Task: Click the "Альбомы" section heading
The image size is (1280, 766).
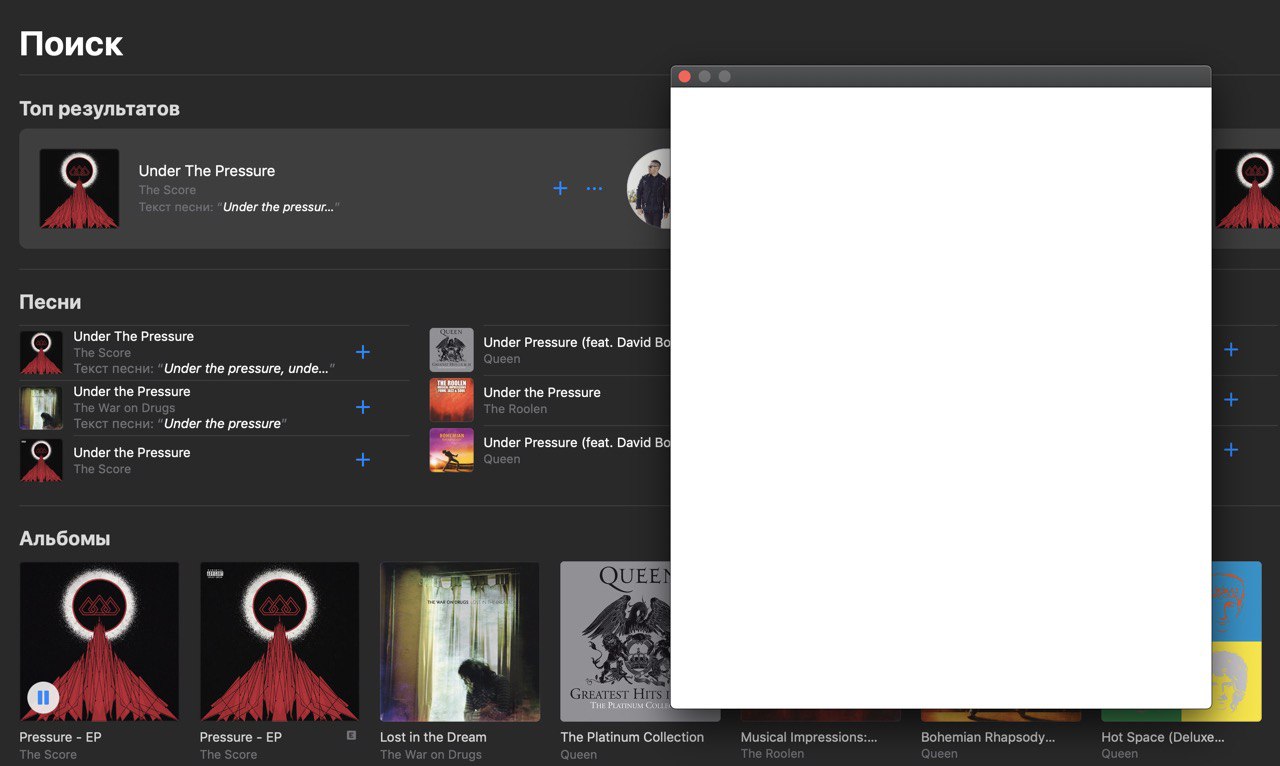Action: (65, 538)
